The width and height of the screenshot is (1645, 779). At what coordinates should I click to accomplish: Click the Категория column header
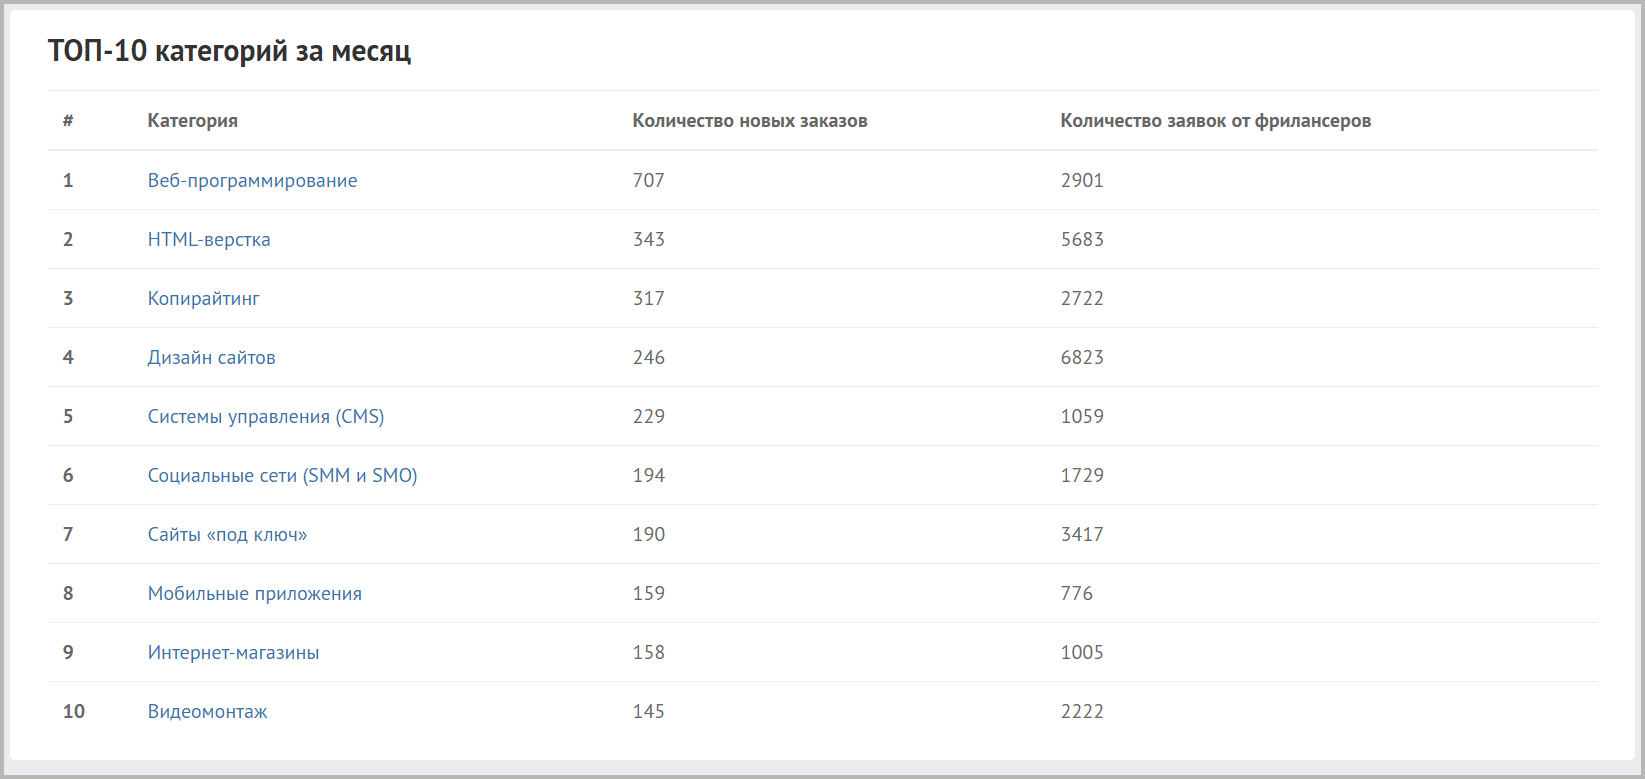(192, 121)
